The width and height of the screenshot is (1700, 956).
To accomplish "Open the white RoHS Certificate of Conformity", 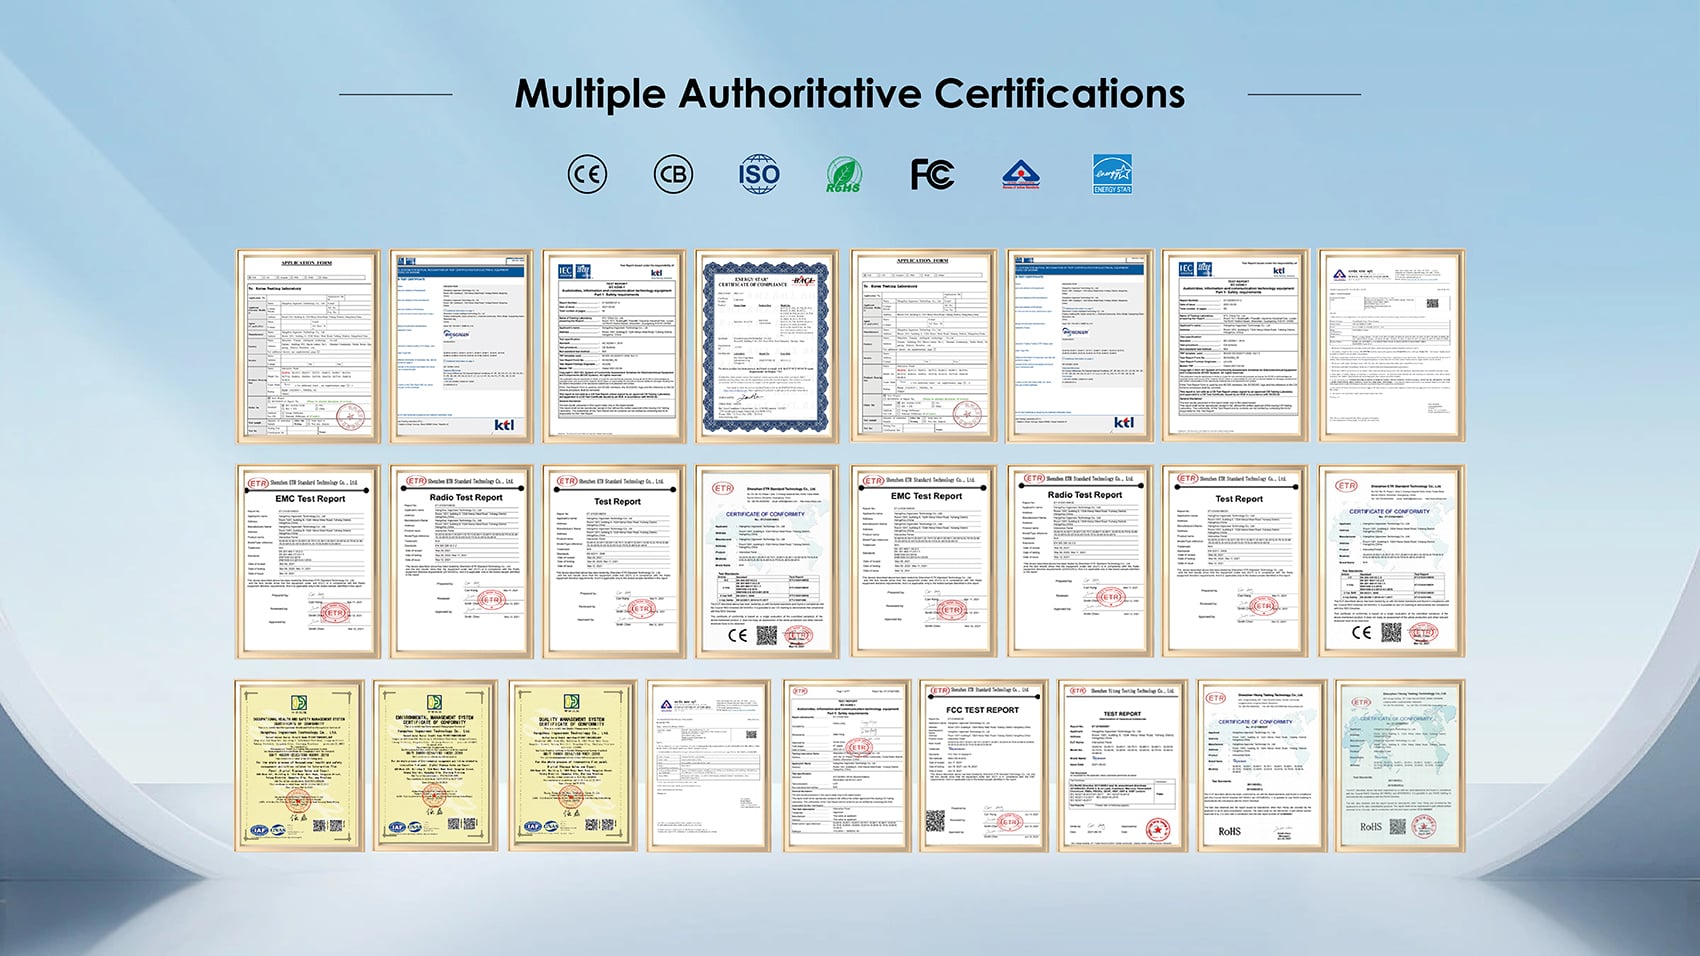I will pos(1262,766).
